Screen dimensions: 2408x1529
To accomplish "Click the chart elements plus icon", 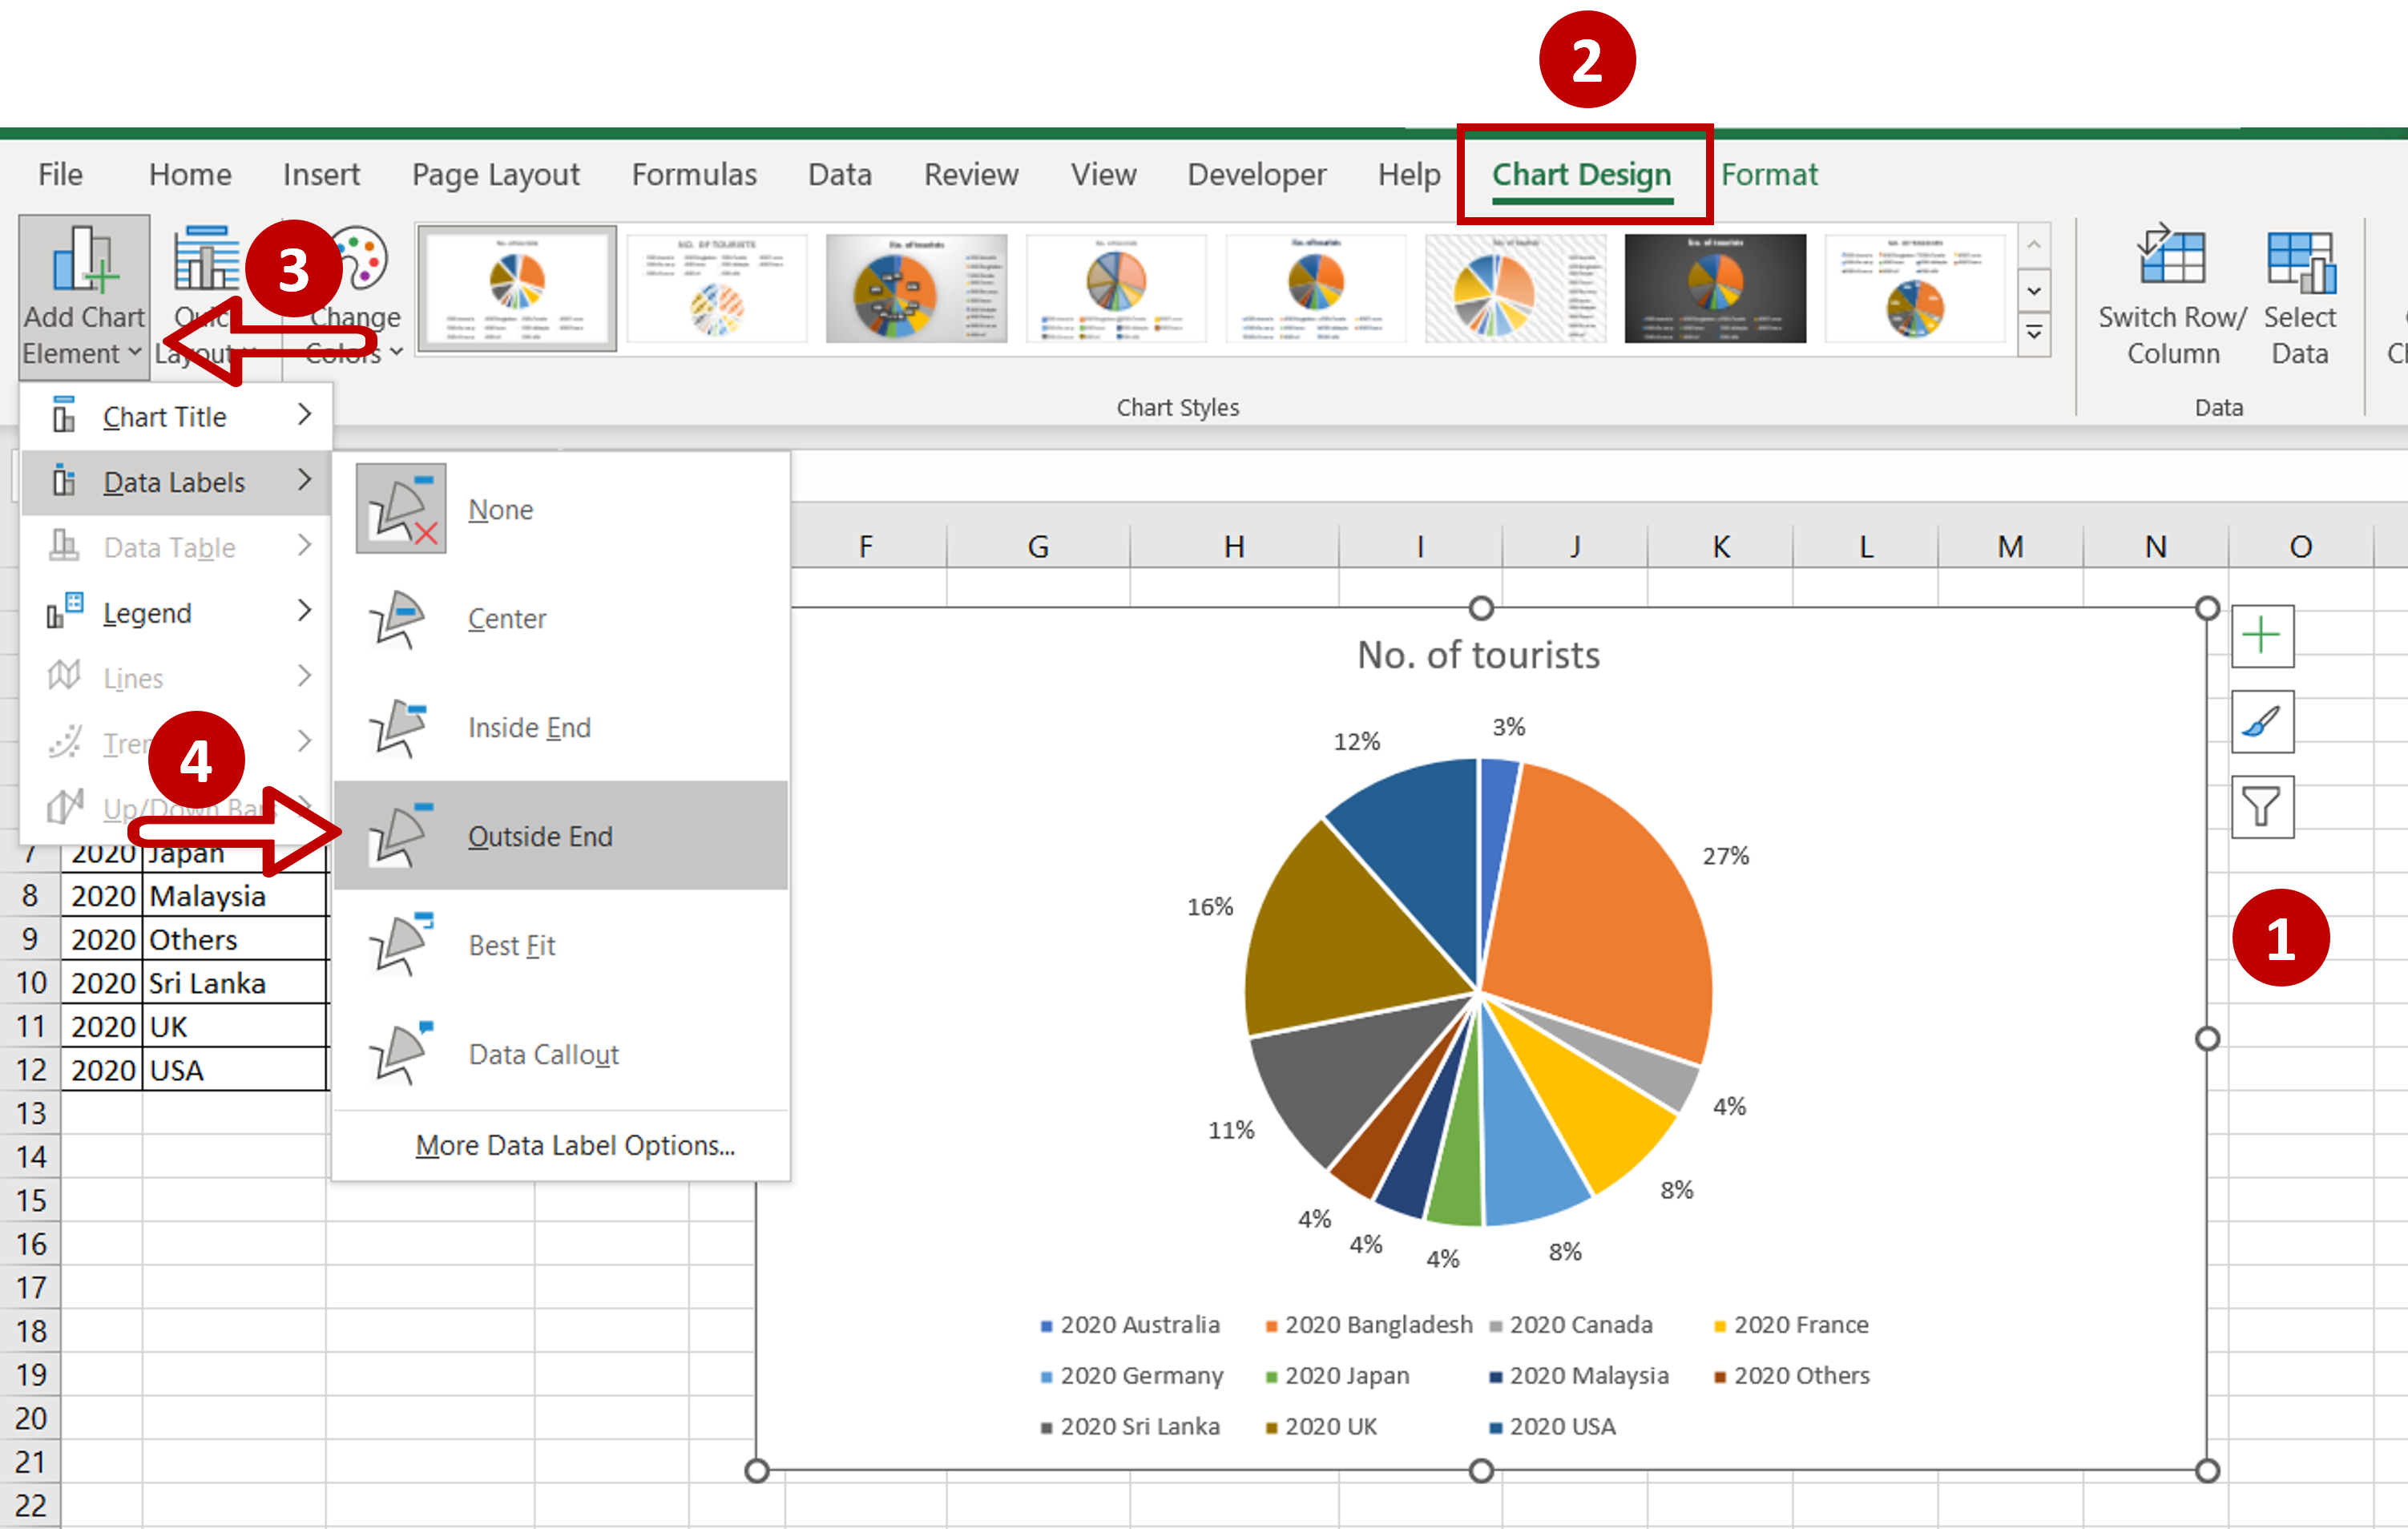I will (2264, 635).
